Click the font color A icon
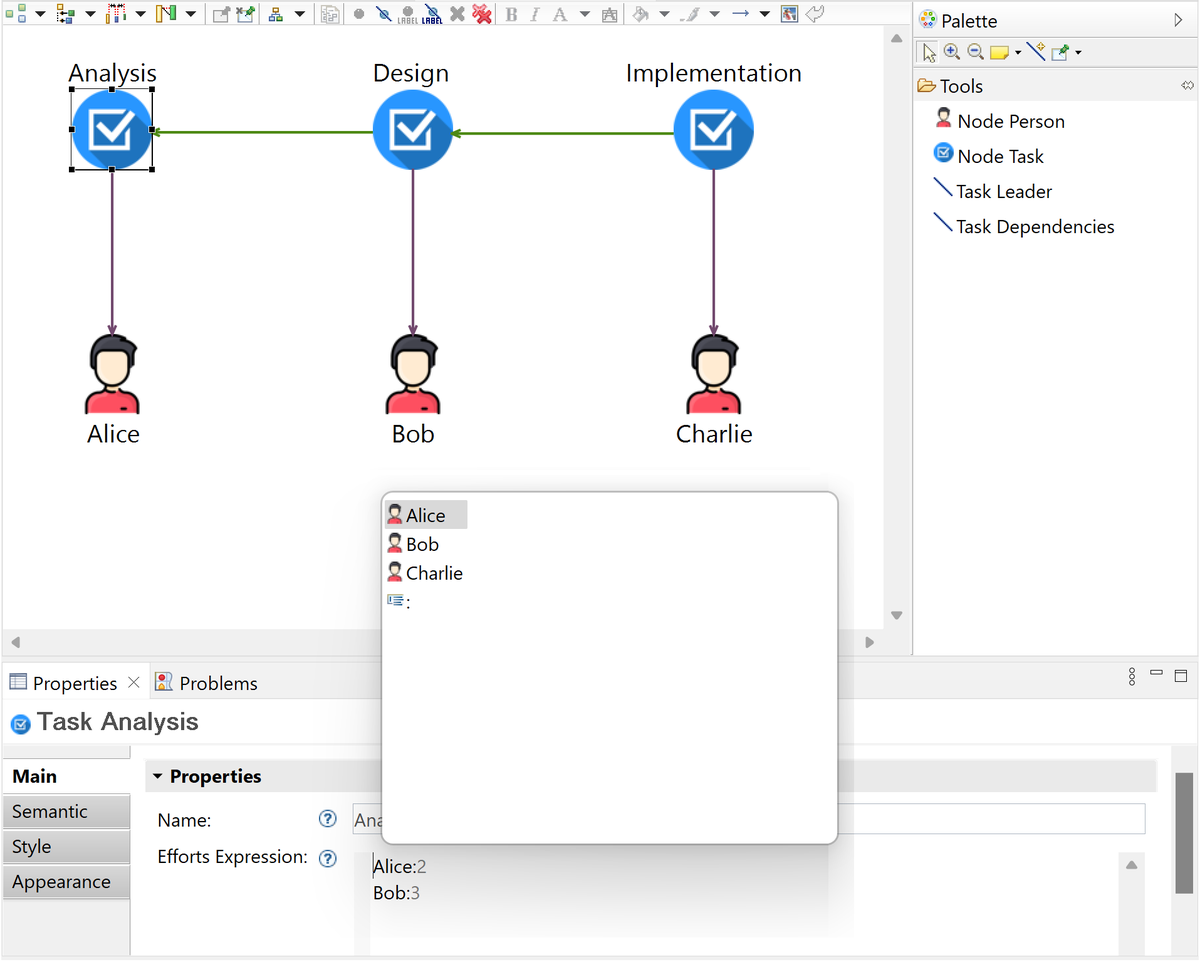1200x962 pixels. [x=559, y=14]
